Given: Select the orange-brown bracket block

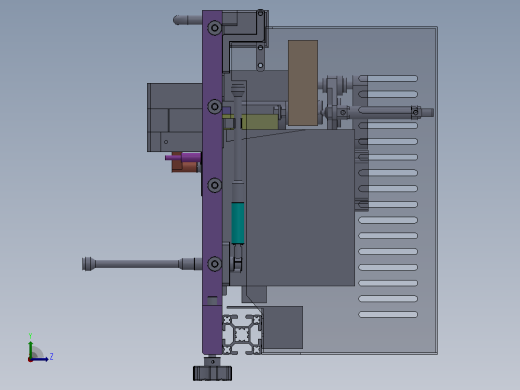Looking at the screenshot, I should pos(185,166).
